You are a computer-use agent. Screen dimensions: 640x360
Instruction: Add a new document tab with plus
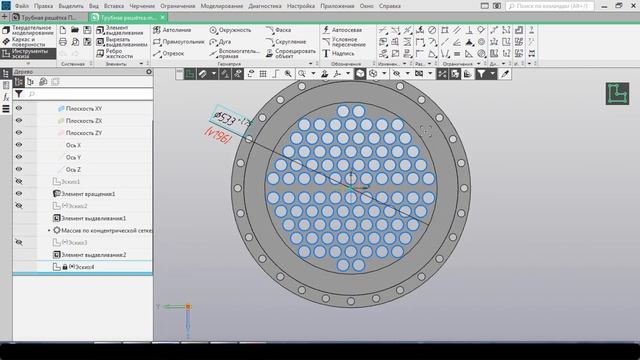click(4, 17)
